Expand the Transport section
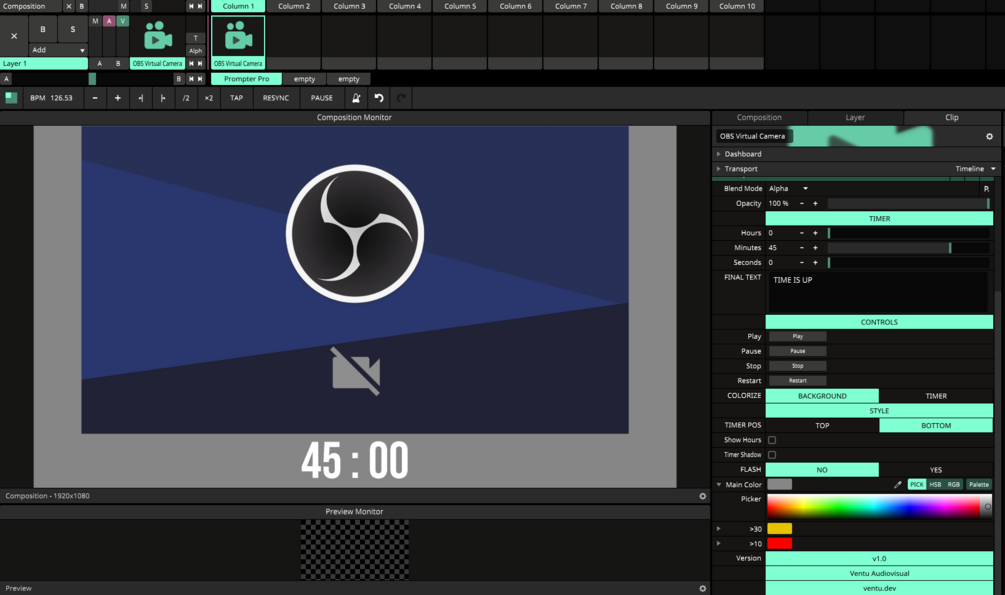 (x=718, y=169)
